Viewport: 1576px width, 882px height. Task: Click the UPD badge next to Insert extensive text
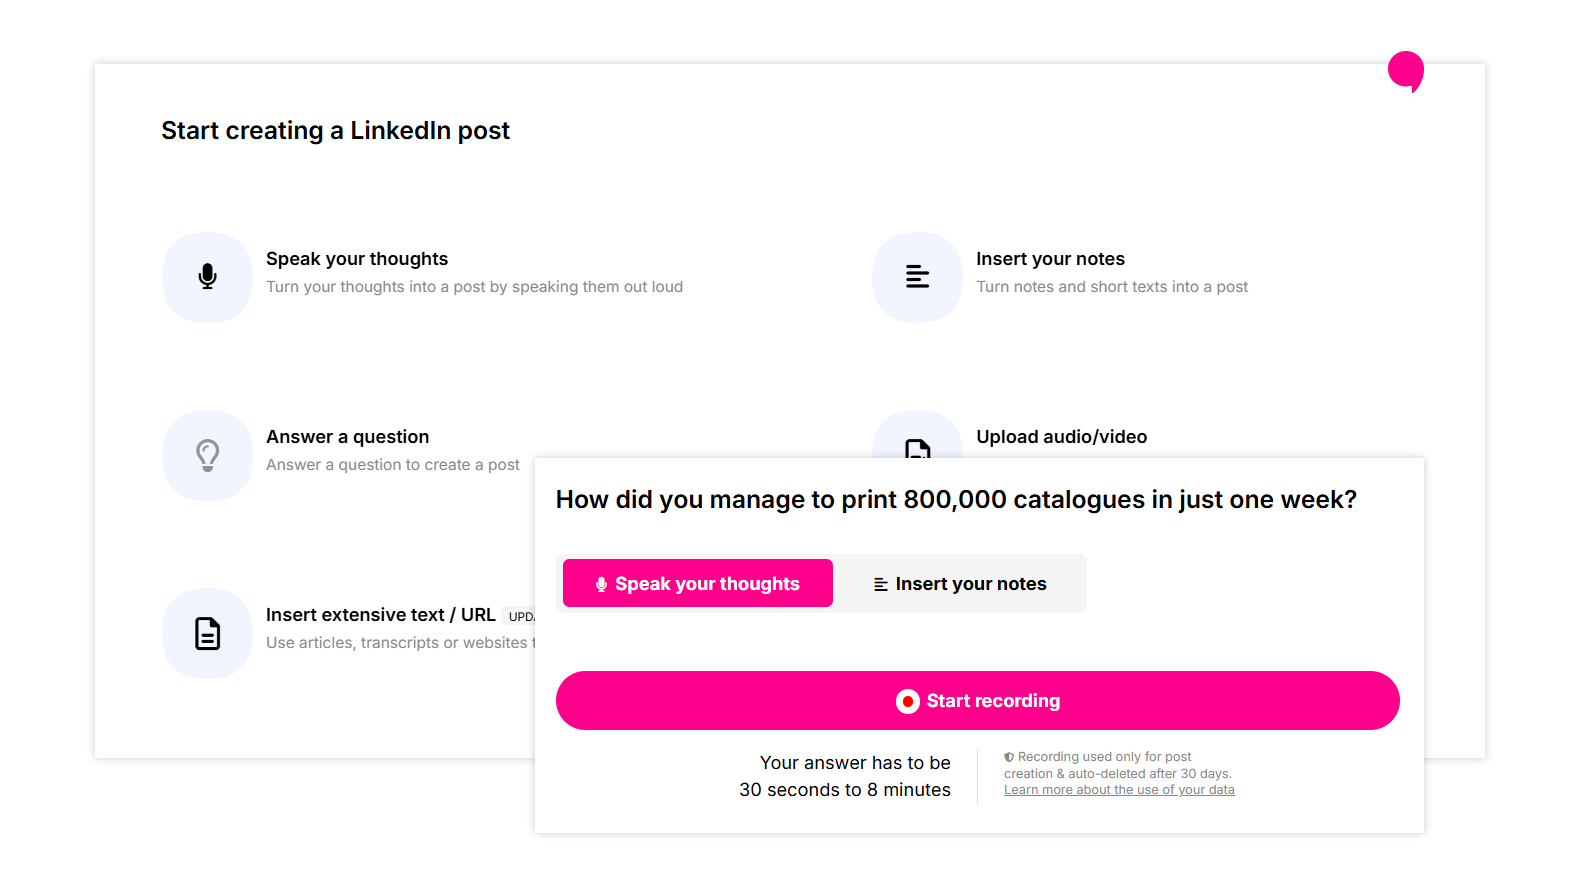point(521,617)
